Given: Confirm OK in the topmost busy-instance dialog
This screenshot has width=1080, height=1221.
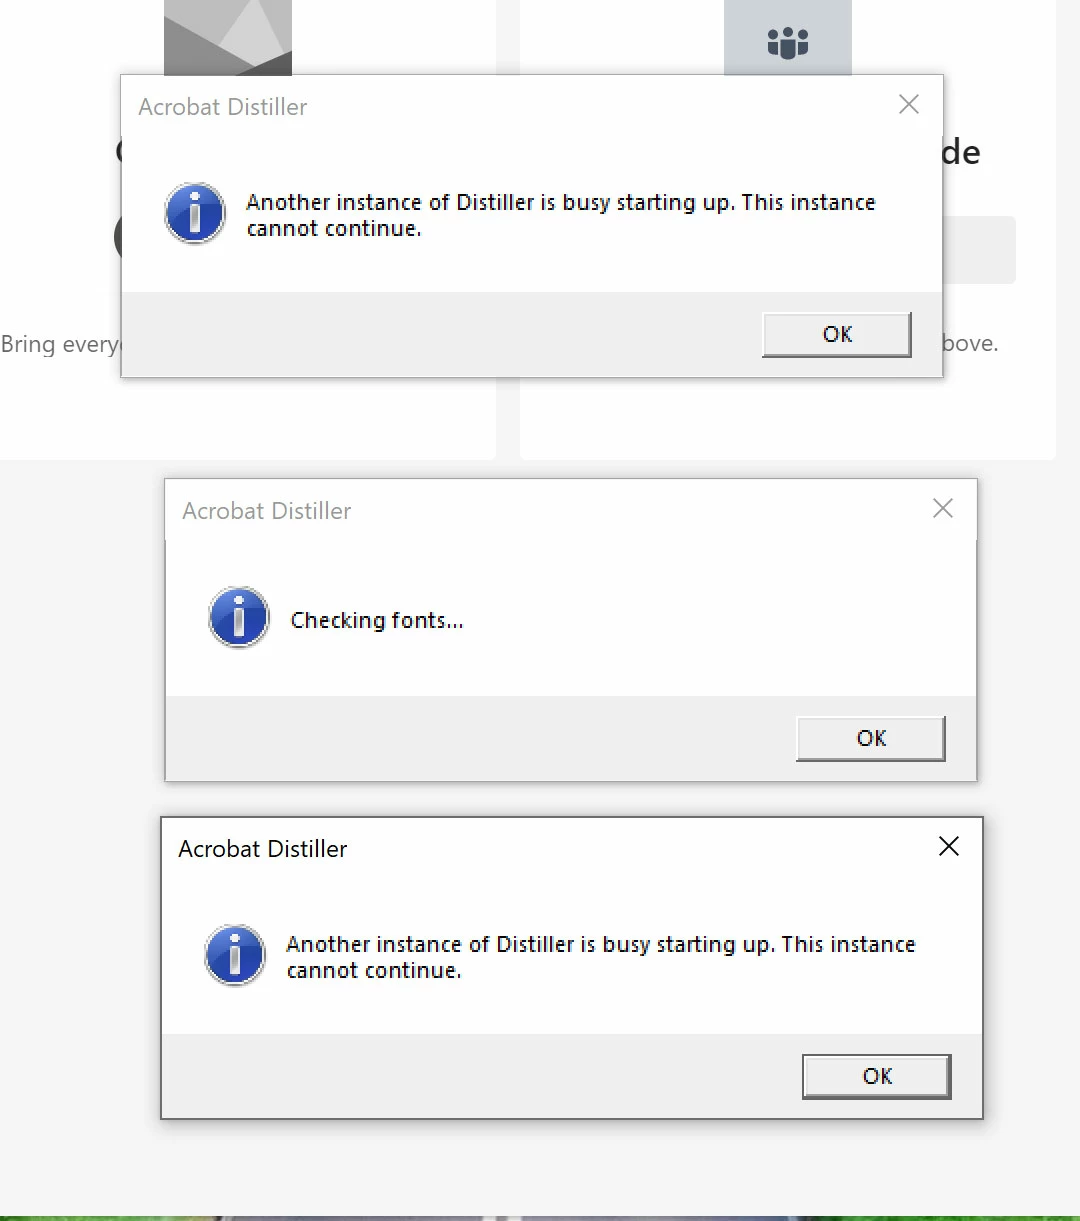Looking at the screenshot, I should click(837, 334).
